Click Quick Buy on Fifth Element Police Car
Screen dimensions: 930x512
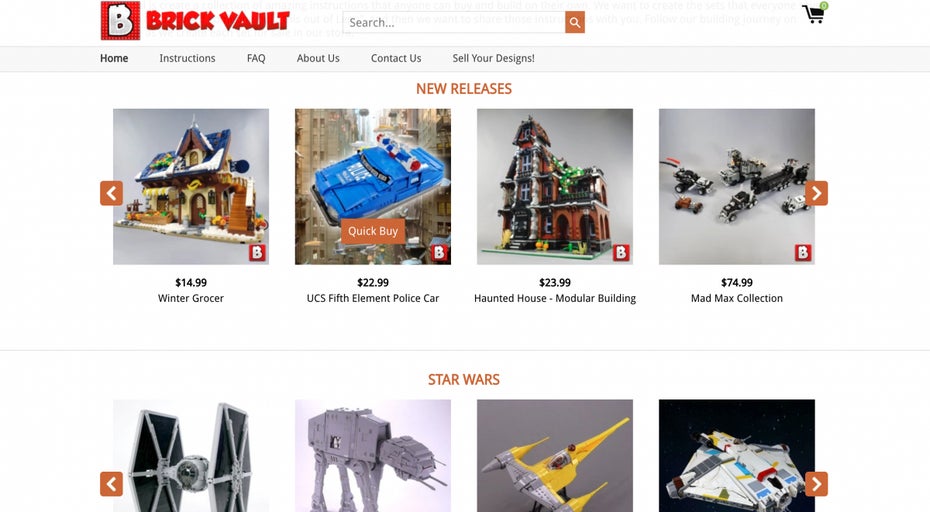pos(372,231)
